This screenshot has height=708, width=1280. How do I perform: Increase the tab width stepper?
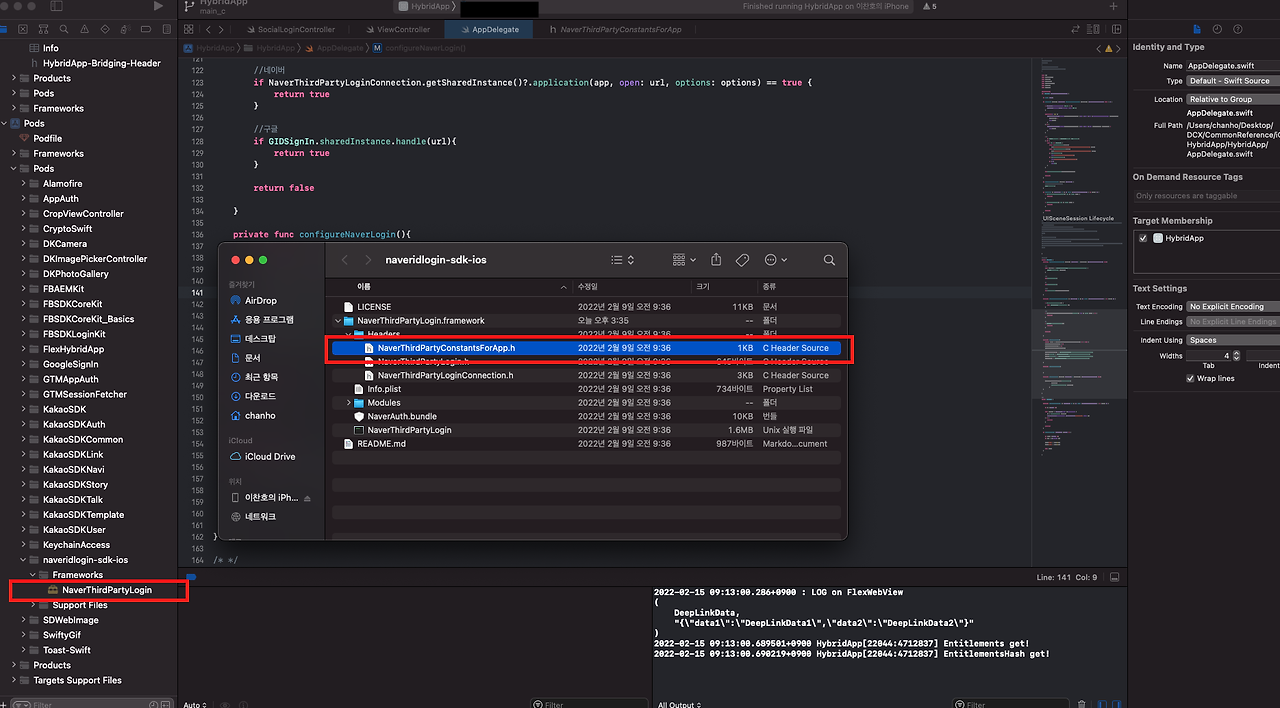(1237, 353)
